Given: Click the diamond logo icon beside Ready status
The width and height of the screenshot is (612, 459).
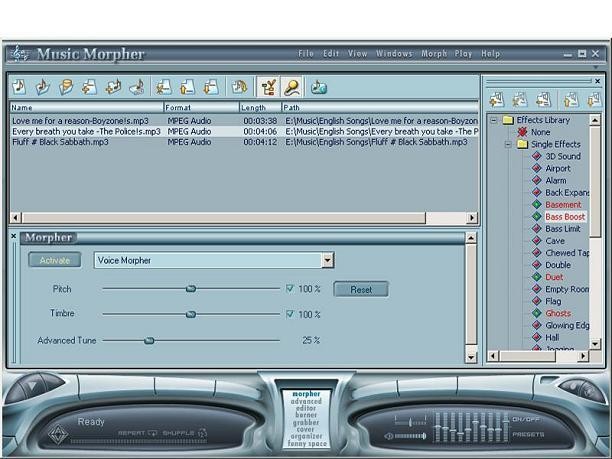Looking at the screenshot, I should point(58,434).
